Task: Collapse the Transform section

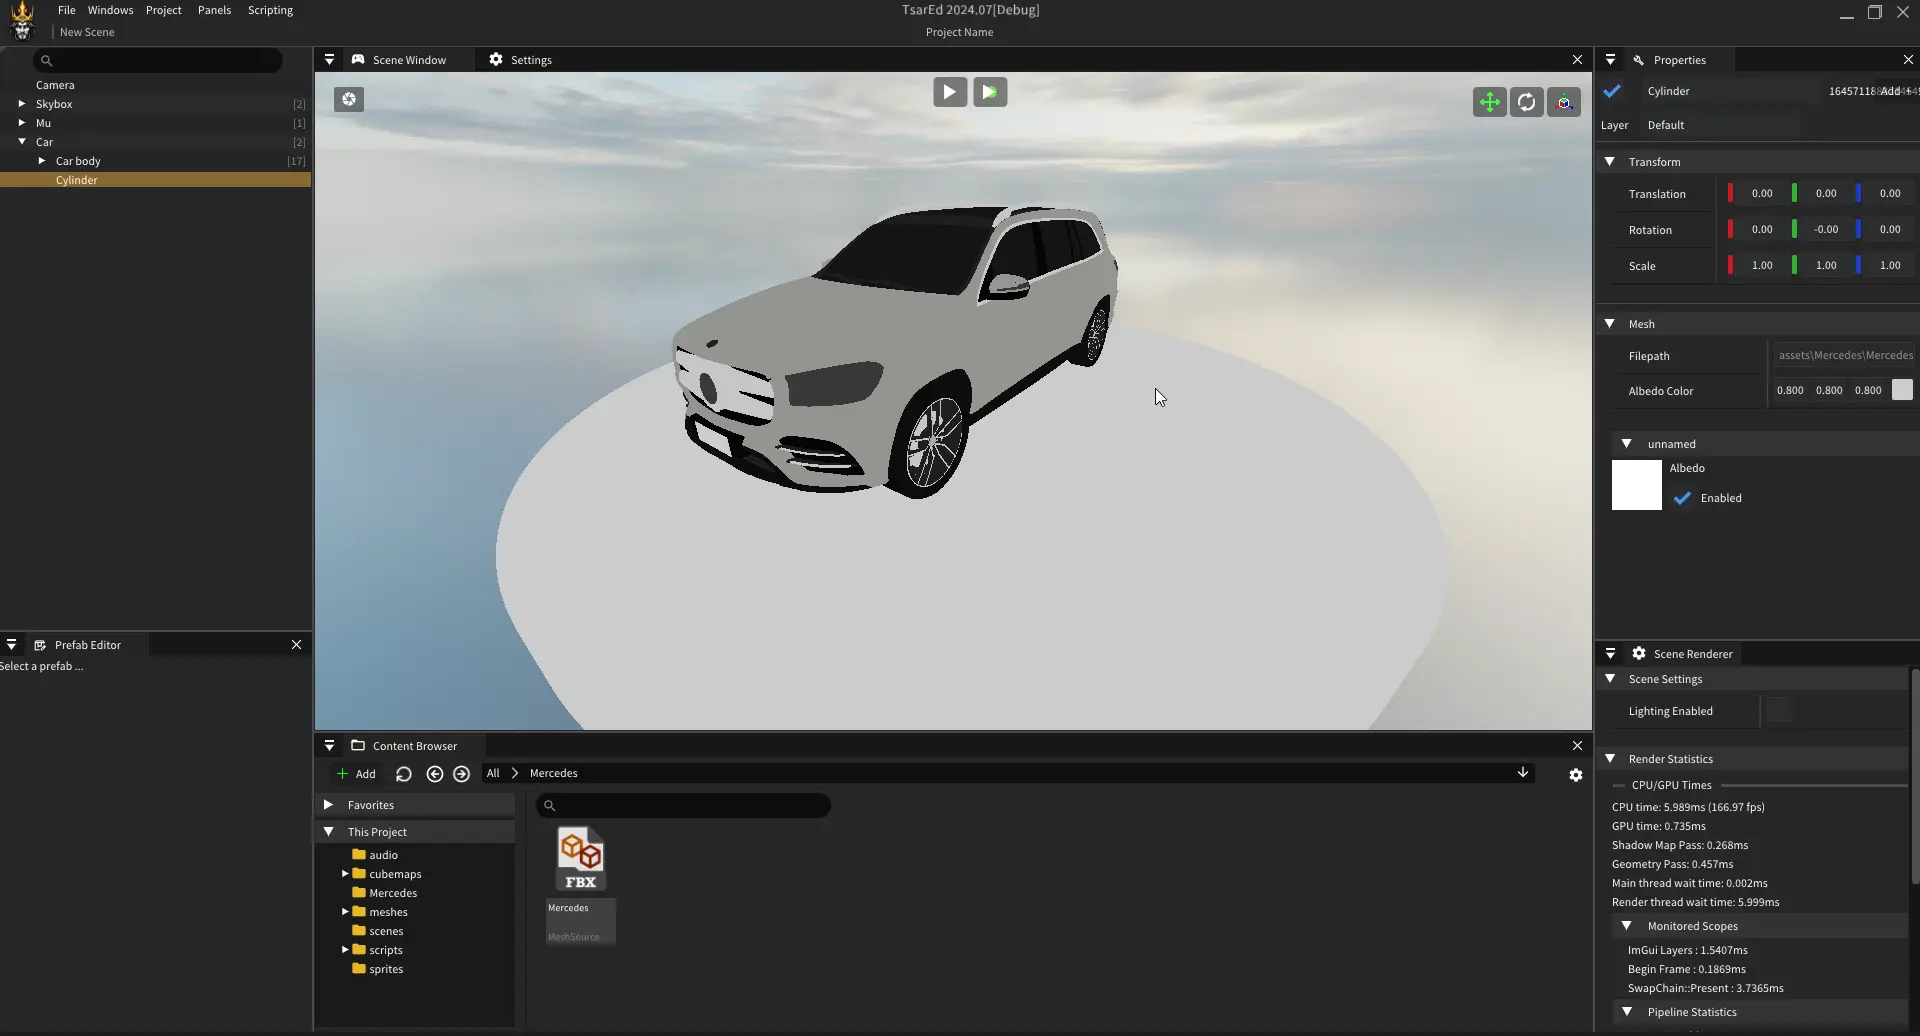Action: [x=1610, y=162]
